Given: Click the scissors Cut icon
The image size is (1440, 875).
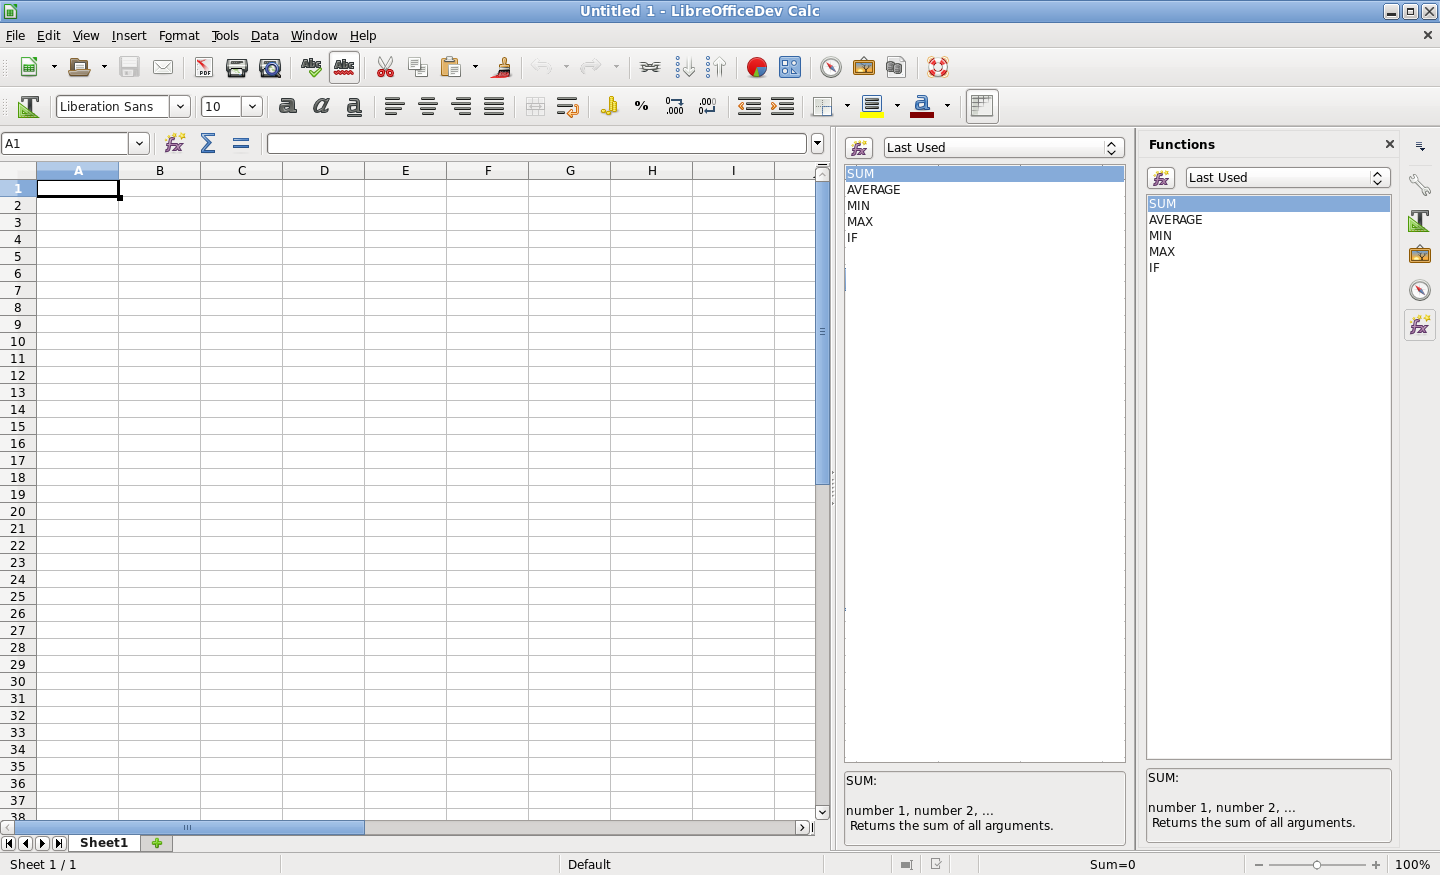Looking at the screenshot, I should (385, 68).
